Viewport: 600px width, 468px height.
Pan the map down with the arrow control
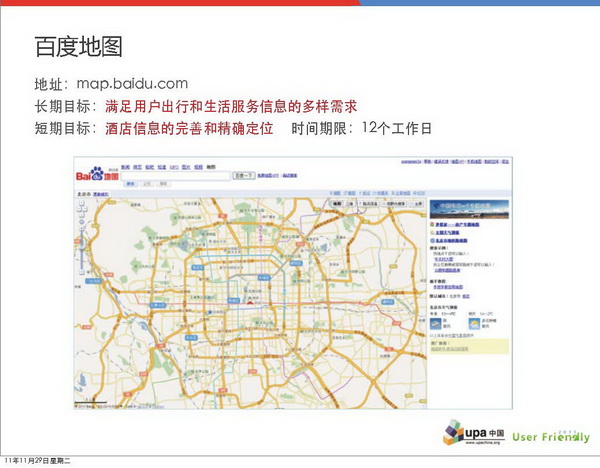pyautogui.click(x=82, y=215)
